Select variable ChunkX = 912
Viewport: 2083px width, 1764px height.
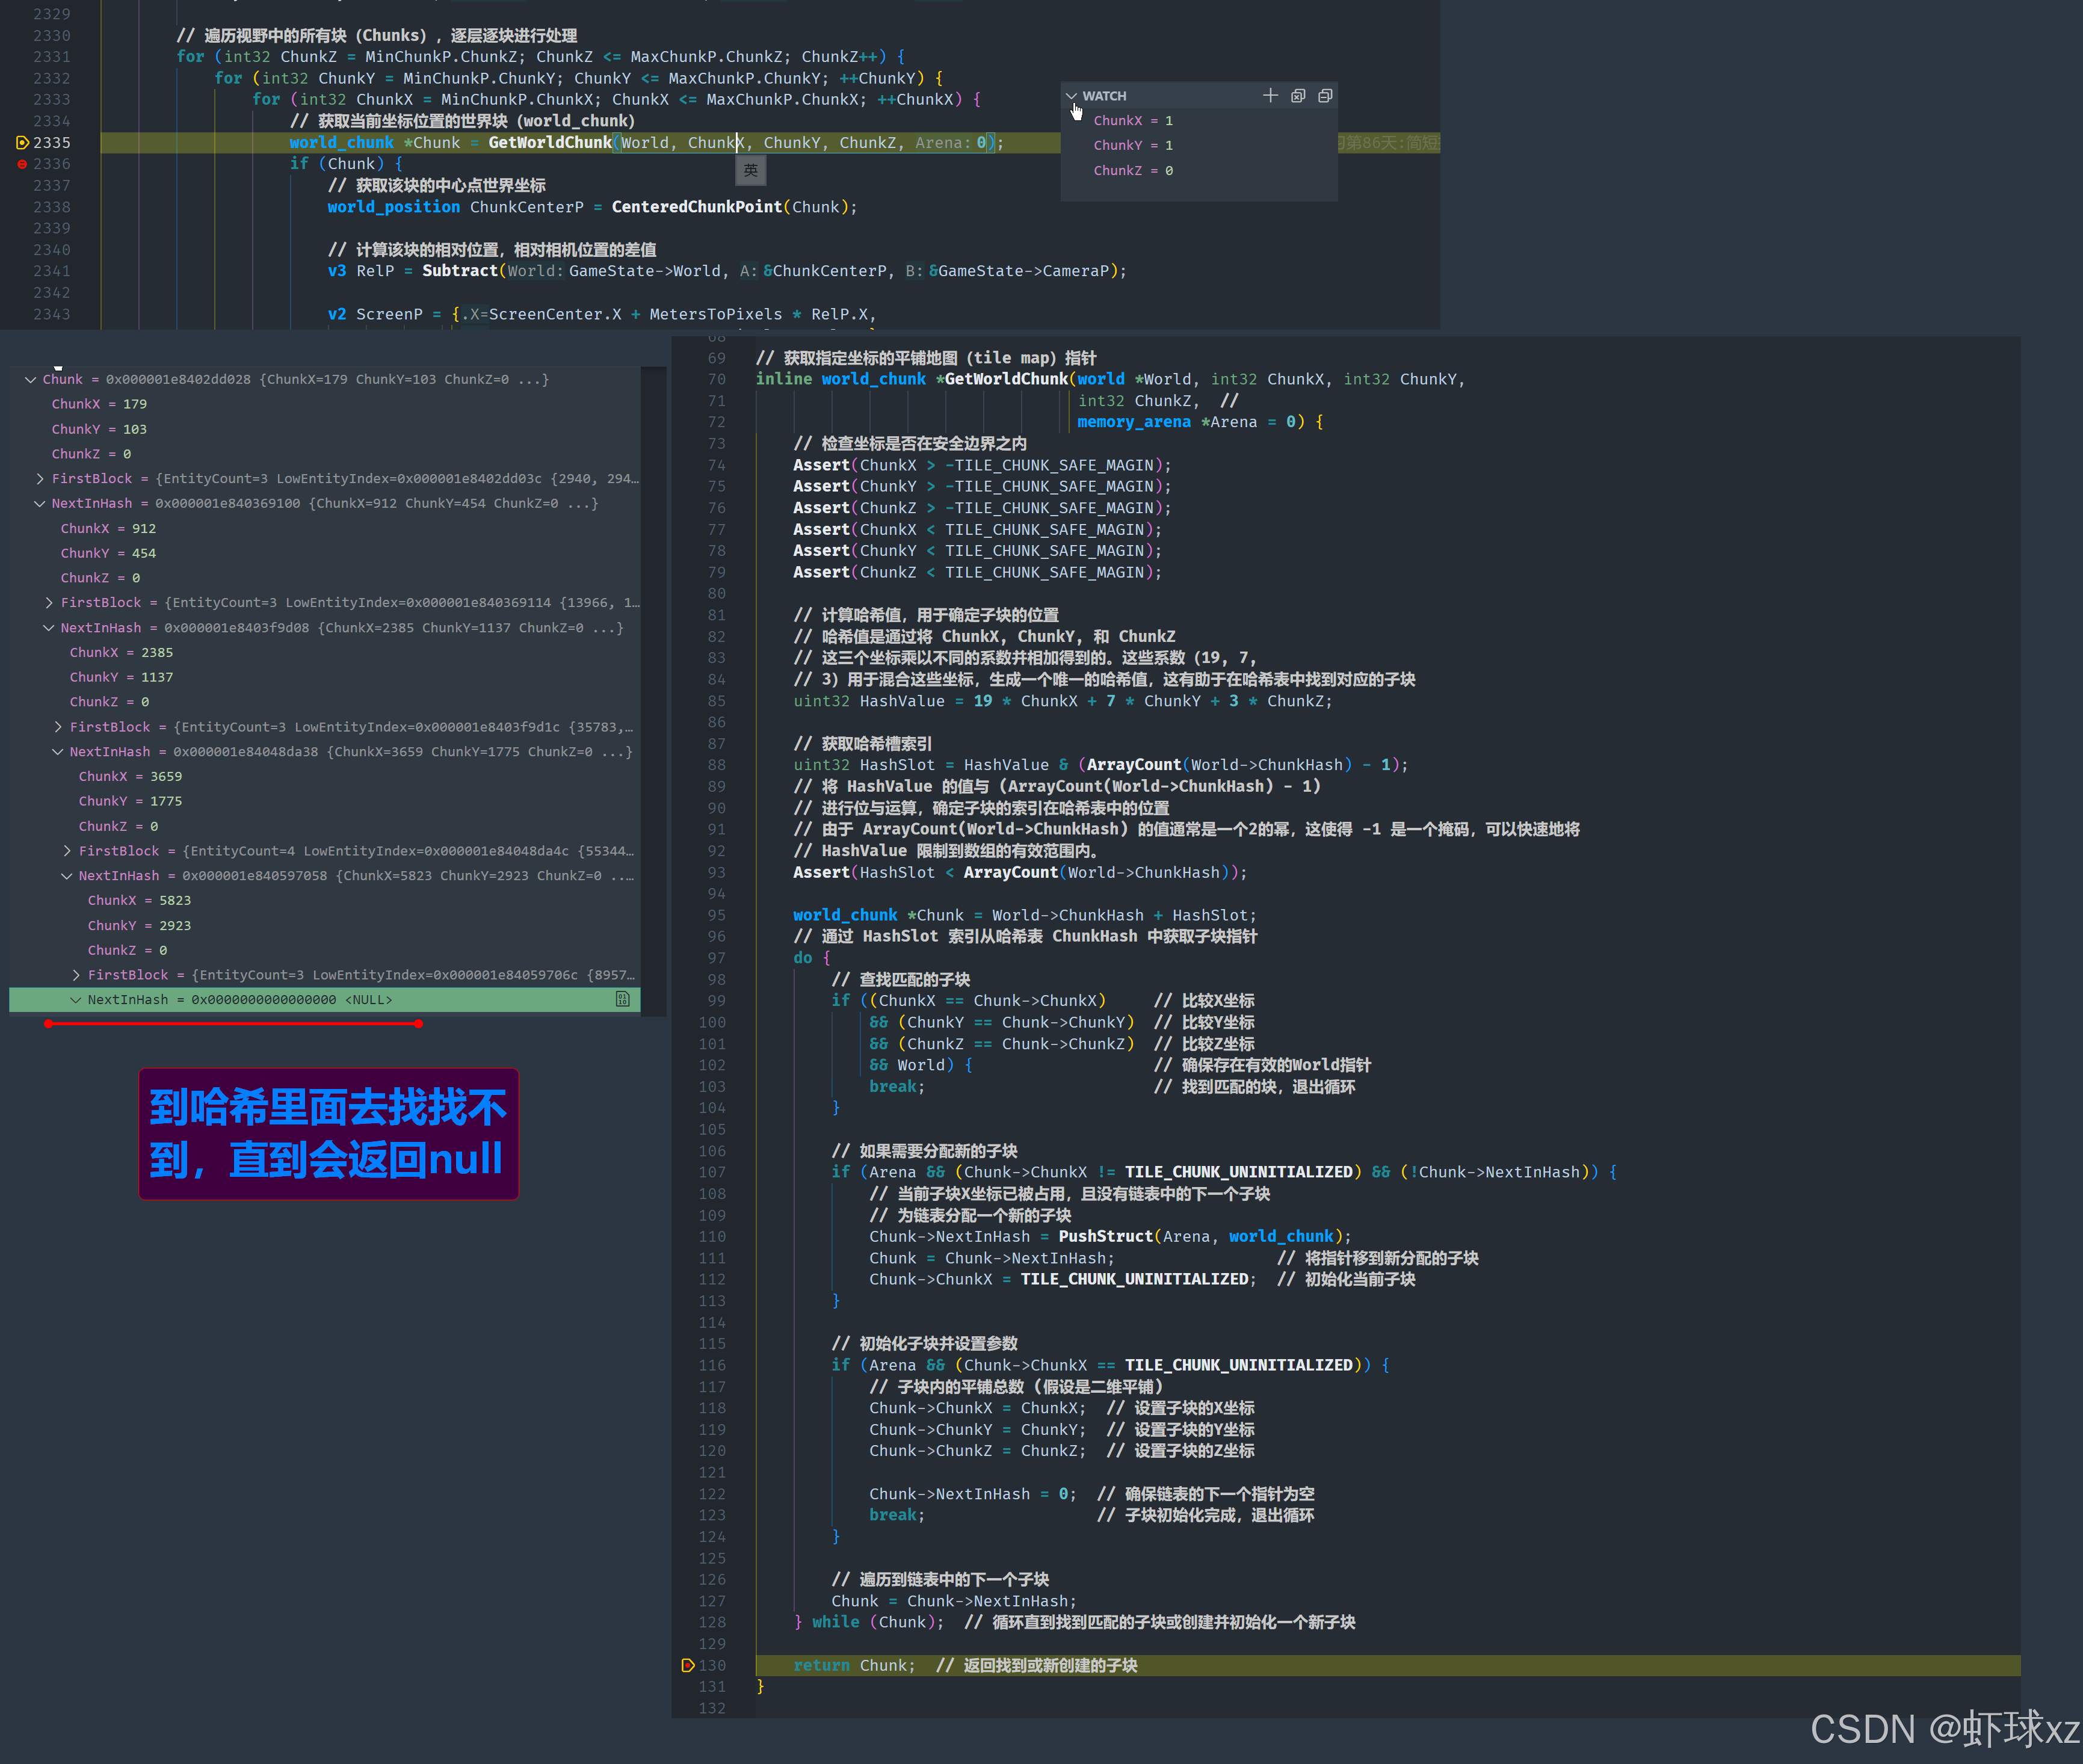click(108, 528)
